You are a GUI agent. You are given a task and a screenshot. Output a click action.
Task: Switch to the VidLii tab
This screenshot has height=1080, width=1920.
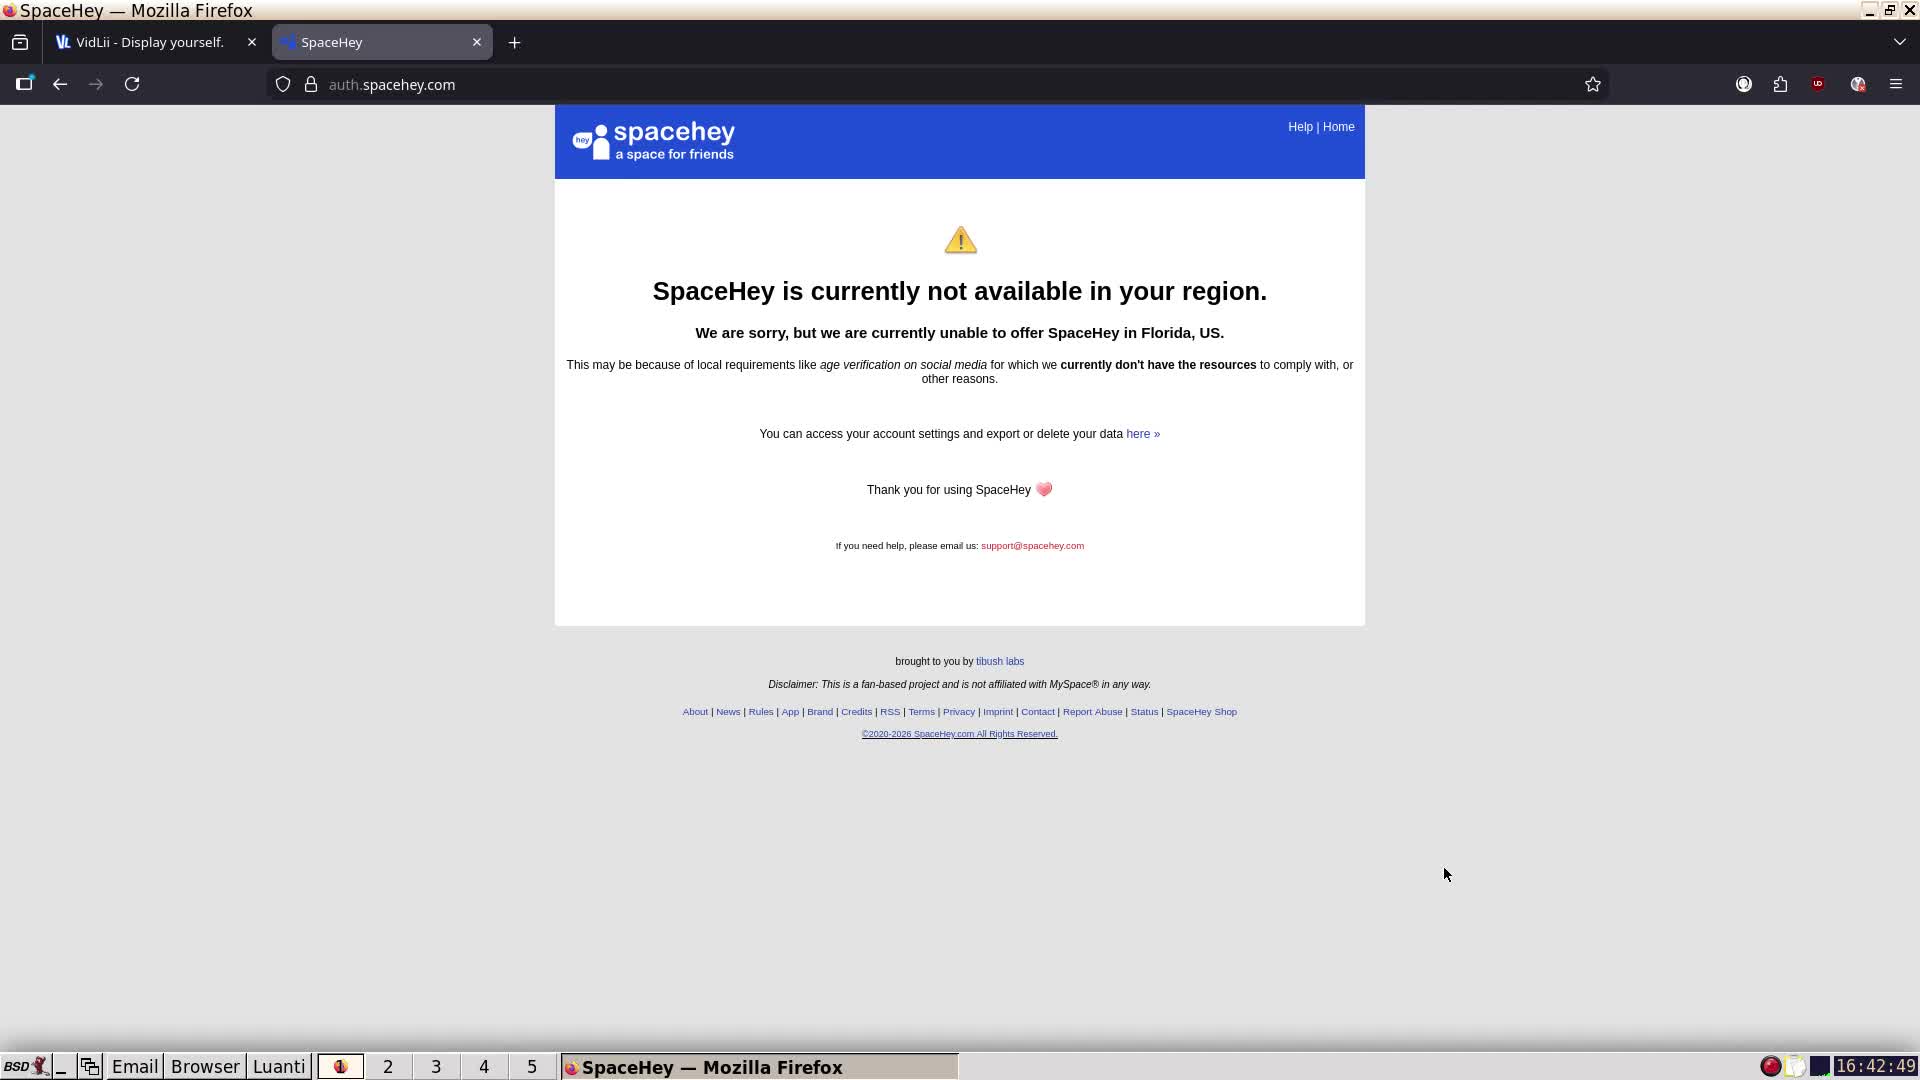pyautogui.click(x=150, y=42)
